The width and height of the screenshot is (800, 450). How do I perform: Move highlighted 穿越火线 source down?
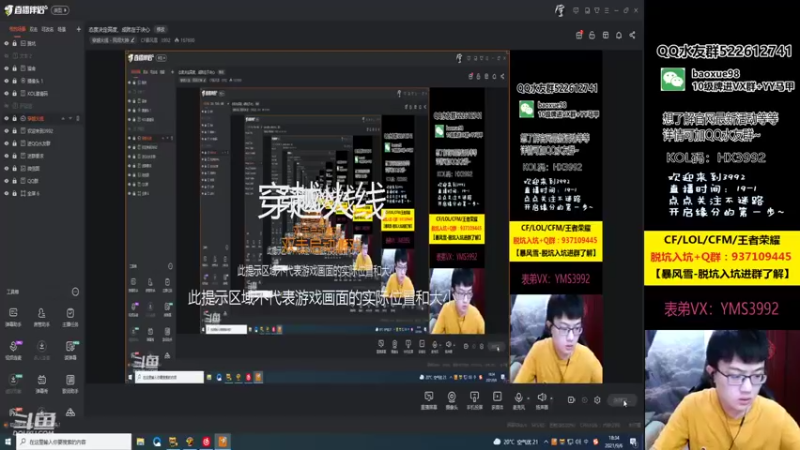coord(70,118)
